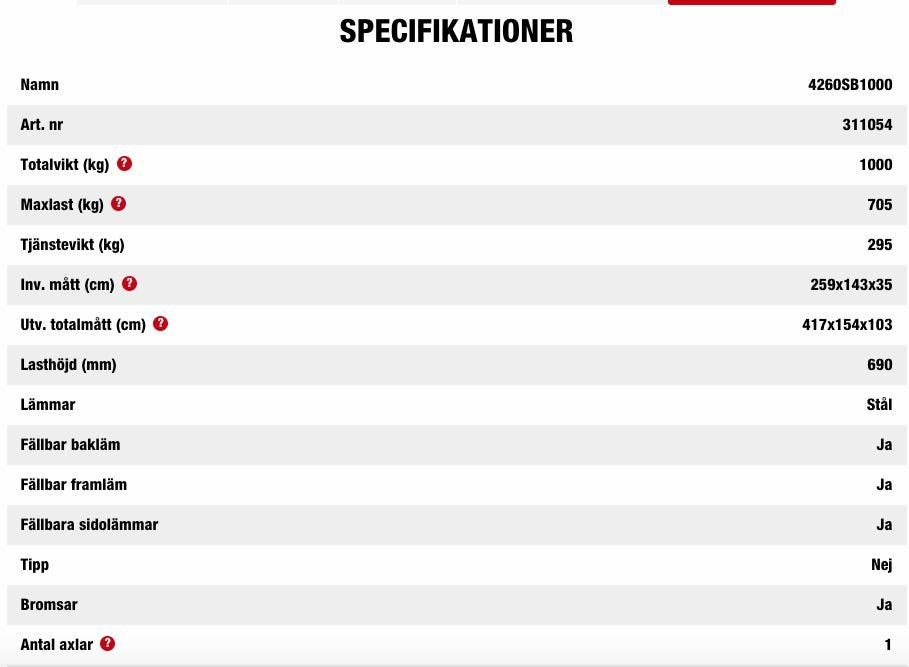The width and height of the screenshot is (909, 667).
Task: Click the Lasthöjd (mm) label
Action: pyautogui.click(x=68, y=365)
